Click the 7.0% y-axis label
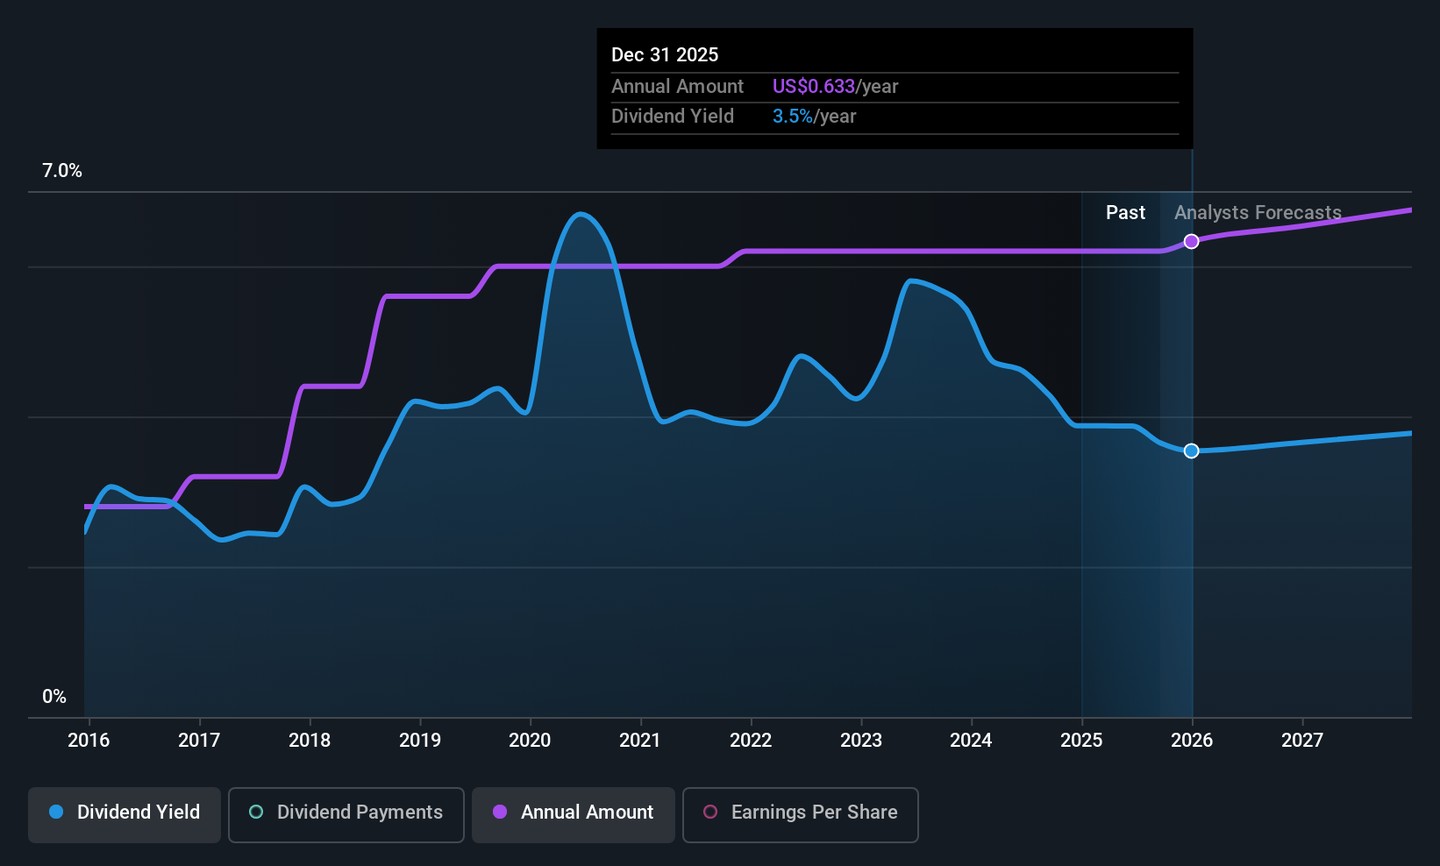The width and height of the screenshot is (1440, 866). (x=62, y=171)
